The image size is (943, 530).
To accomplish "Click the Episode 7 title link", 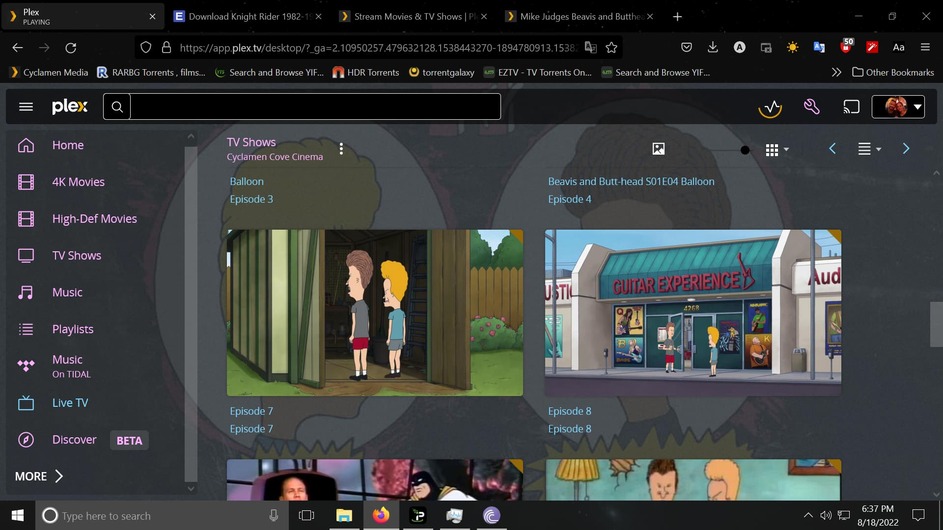I will (x=251, y=411).
